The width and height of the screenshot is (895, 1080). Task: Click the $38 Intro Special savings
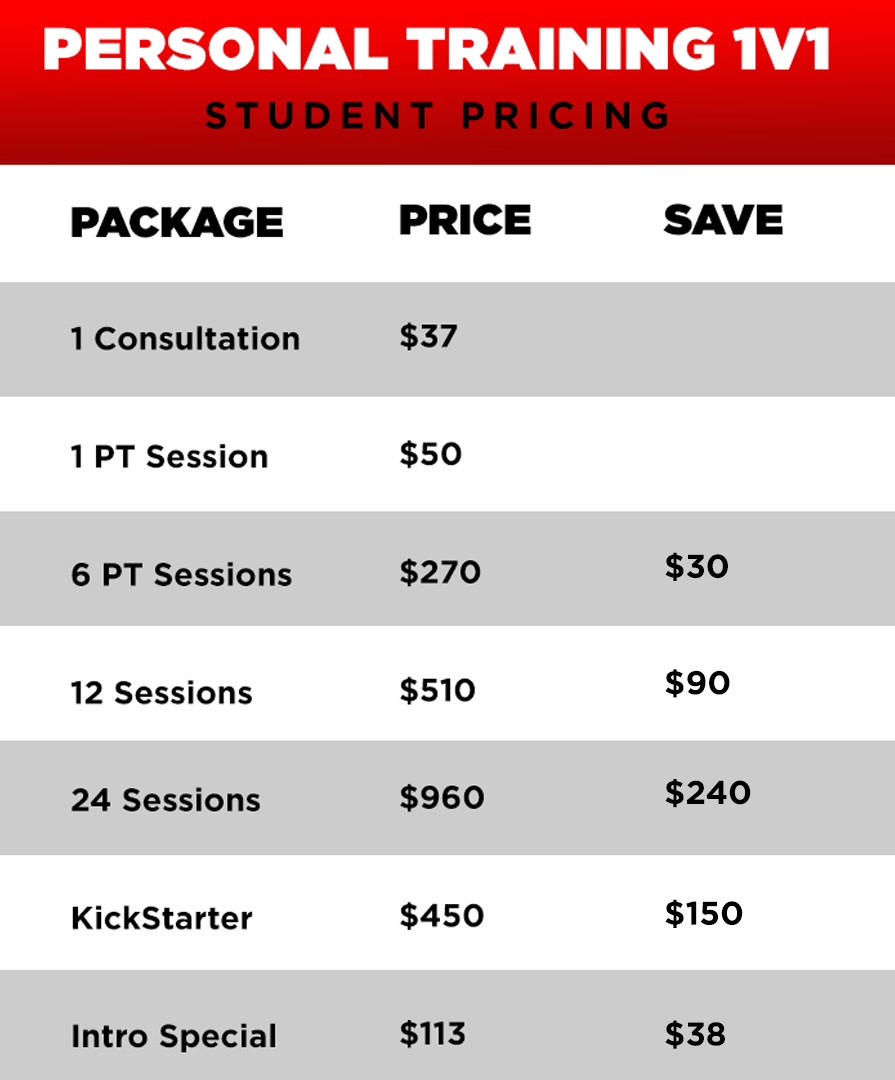click(695, 1035)
